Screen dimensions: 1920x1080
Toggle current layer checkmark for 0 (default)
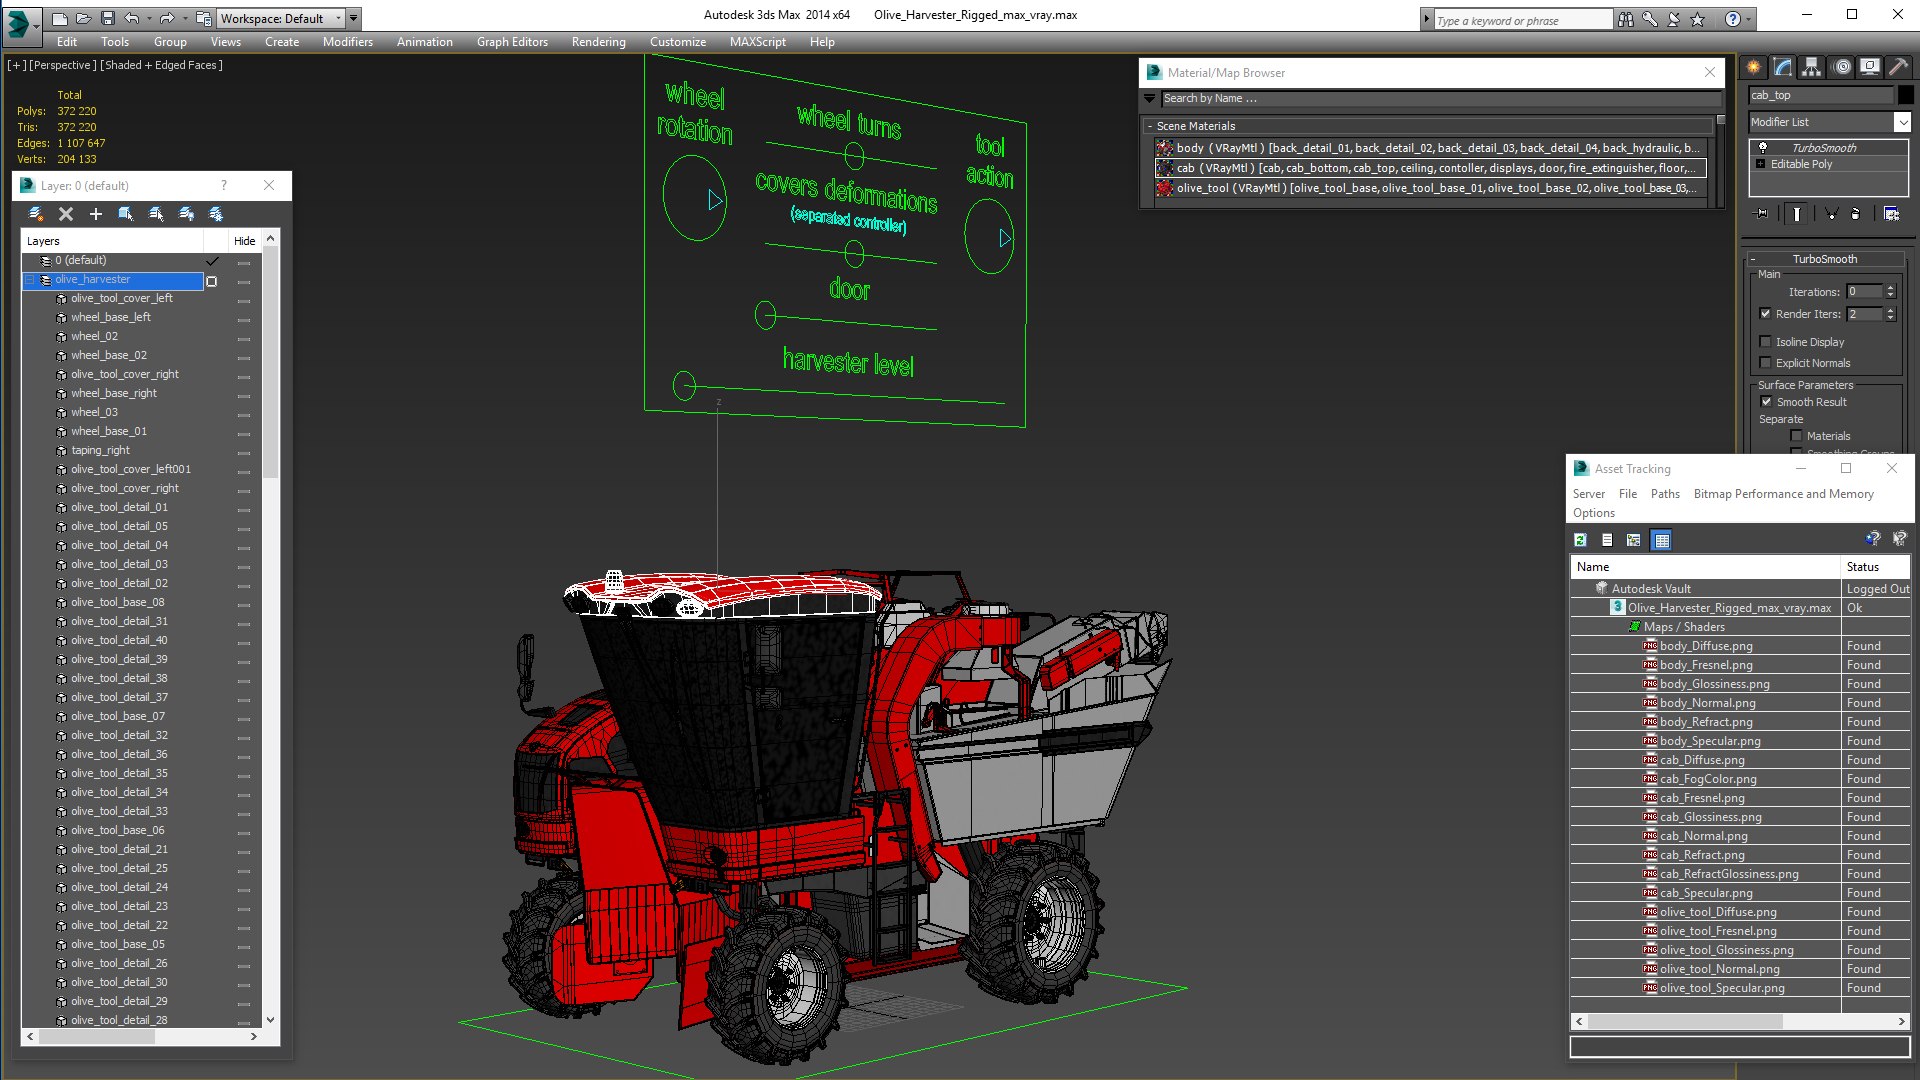(x=212, y=261)
